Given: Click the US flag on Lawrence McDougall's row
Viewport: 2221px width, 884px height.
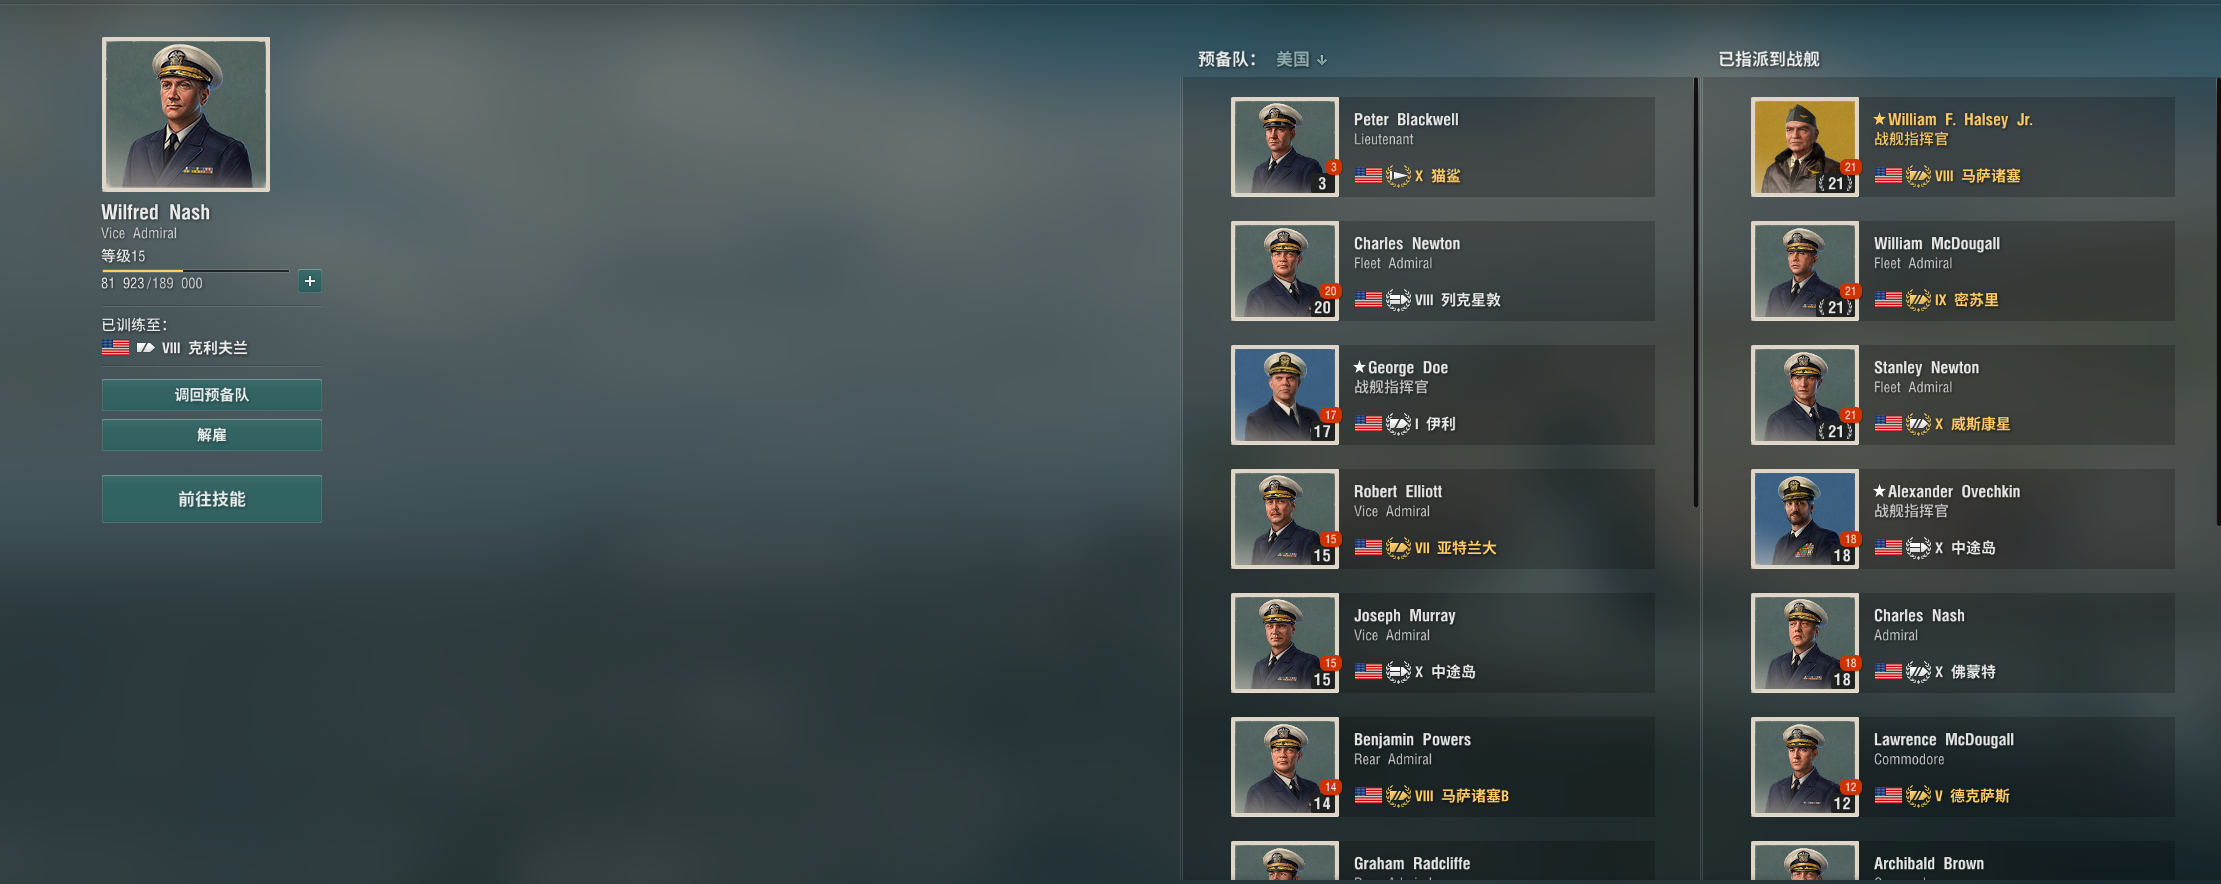Looking at the screenshot, I should pyautogui.click(x=1888, y=796).
